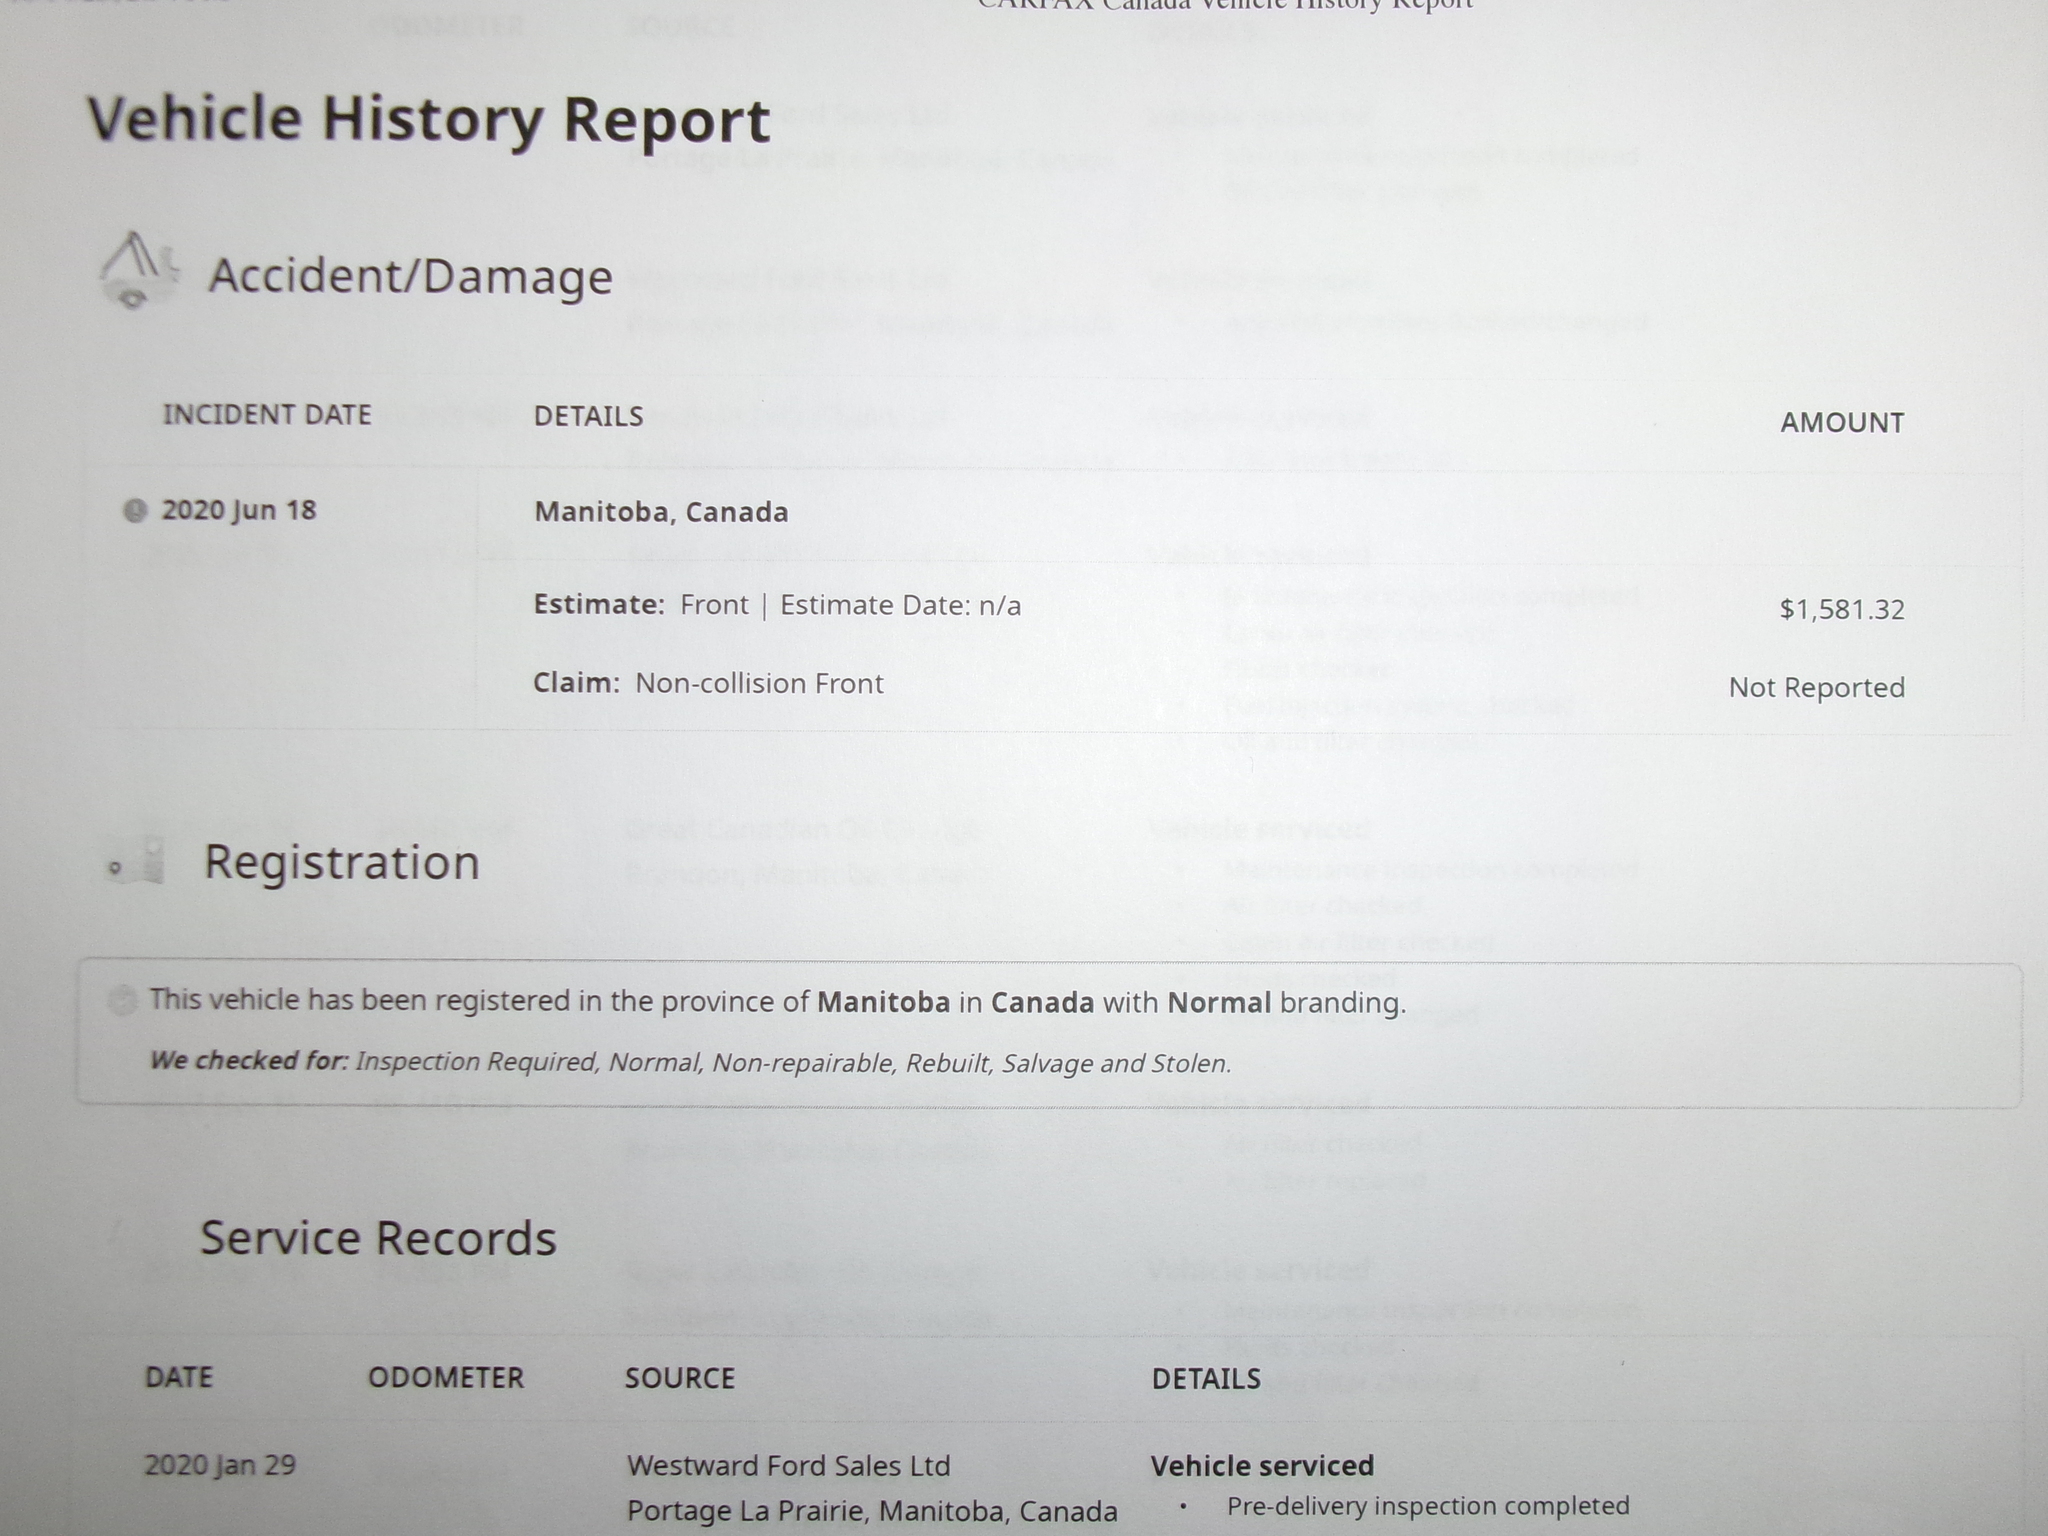Click the $1,581.32 estimate amount
The height and width of the screenshot is (1536, 2048).
(1842, 610)
